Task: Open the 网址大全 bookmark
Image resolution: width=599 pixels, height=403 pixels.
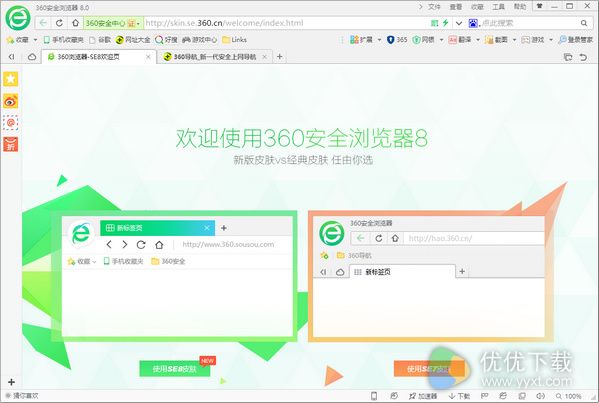Action: point(133,40)
